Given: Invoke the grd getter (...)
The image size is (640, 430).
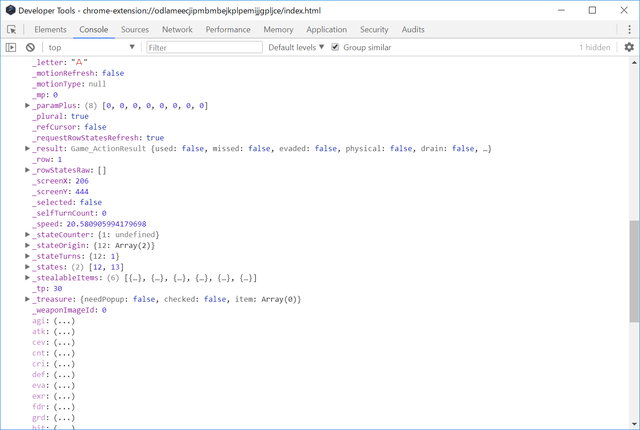Looking at the screenshot, I should pyautogui.click(x=64, y=418).
